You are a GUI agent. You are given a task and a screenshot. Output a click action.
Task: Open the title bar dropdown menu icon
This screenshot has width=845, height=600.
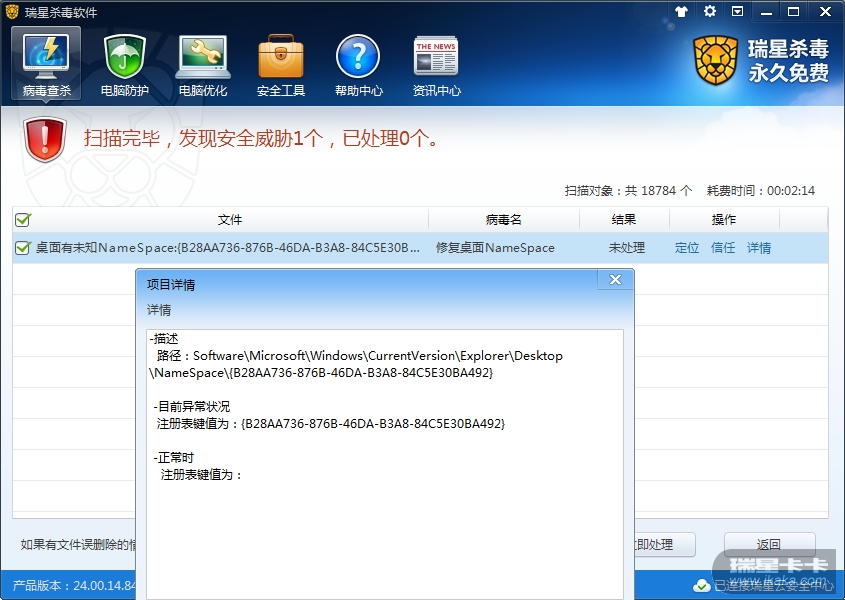click(738, 11)
